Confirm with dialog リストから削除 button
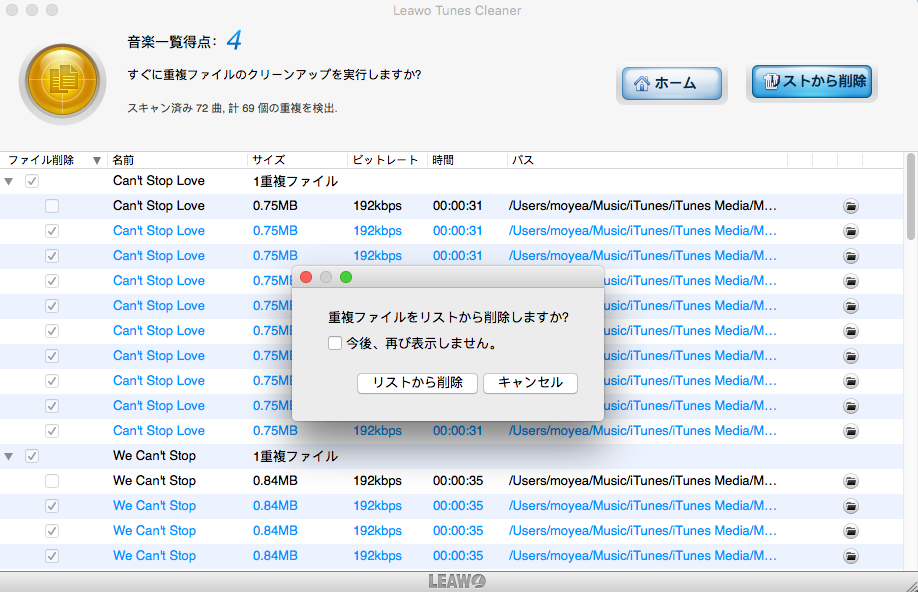 tap(417, 383)
